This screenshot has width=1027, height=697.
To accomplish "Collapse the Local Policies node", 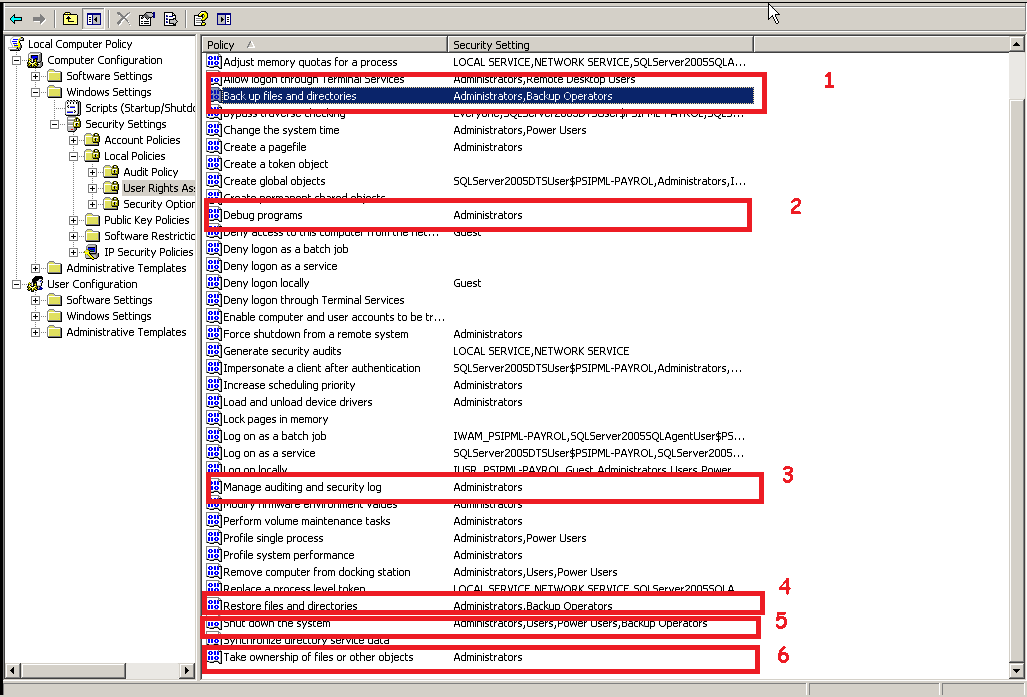I will pyautogui.click(x=73, y=157).
